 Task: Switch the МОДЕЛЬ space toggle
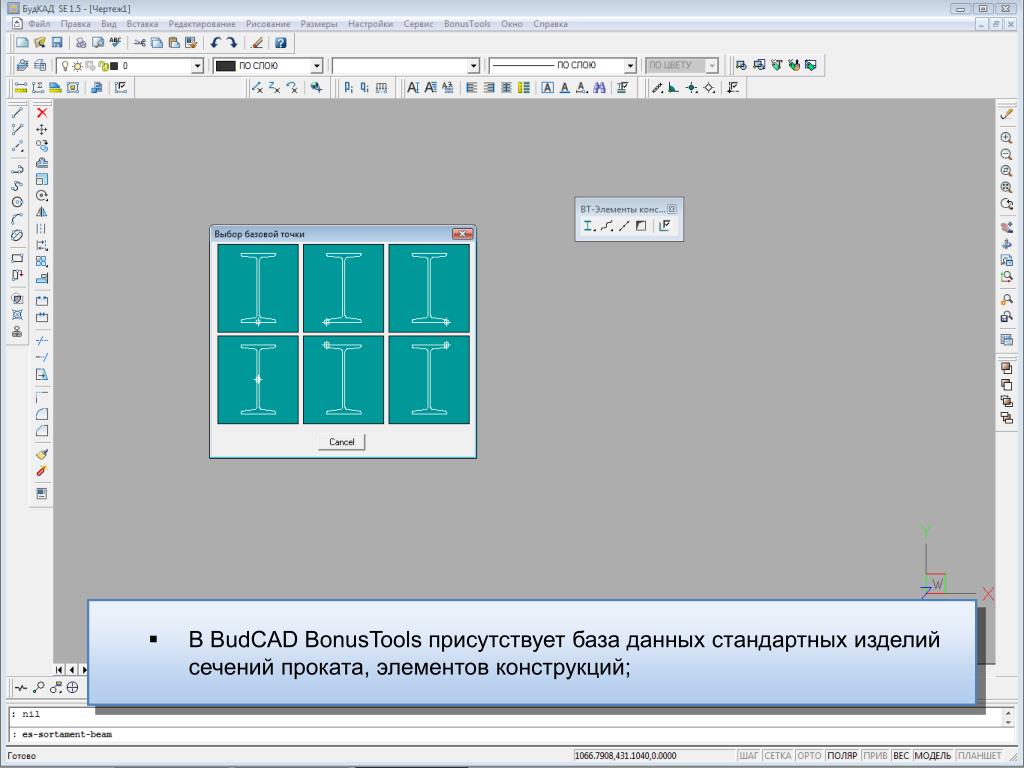933,756
